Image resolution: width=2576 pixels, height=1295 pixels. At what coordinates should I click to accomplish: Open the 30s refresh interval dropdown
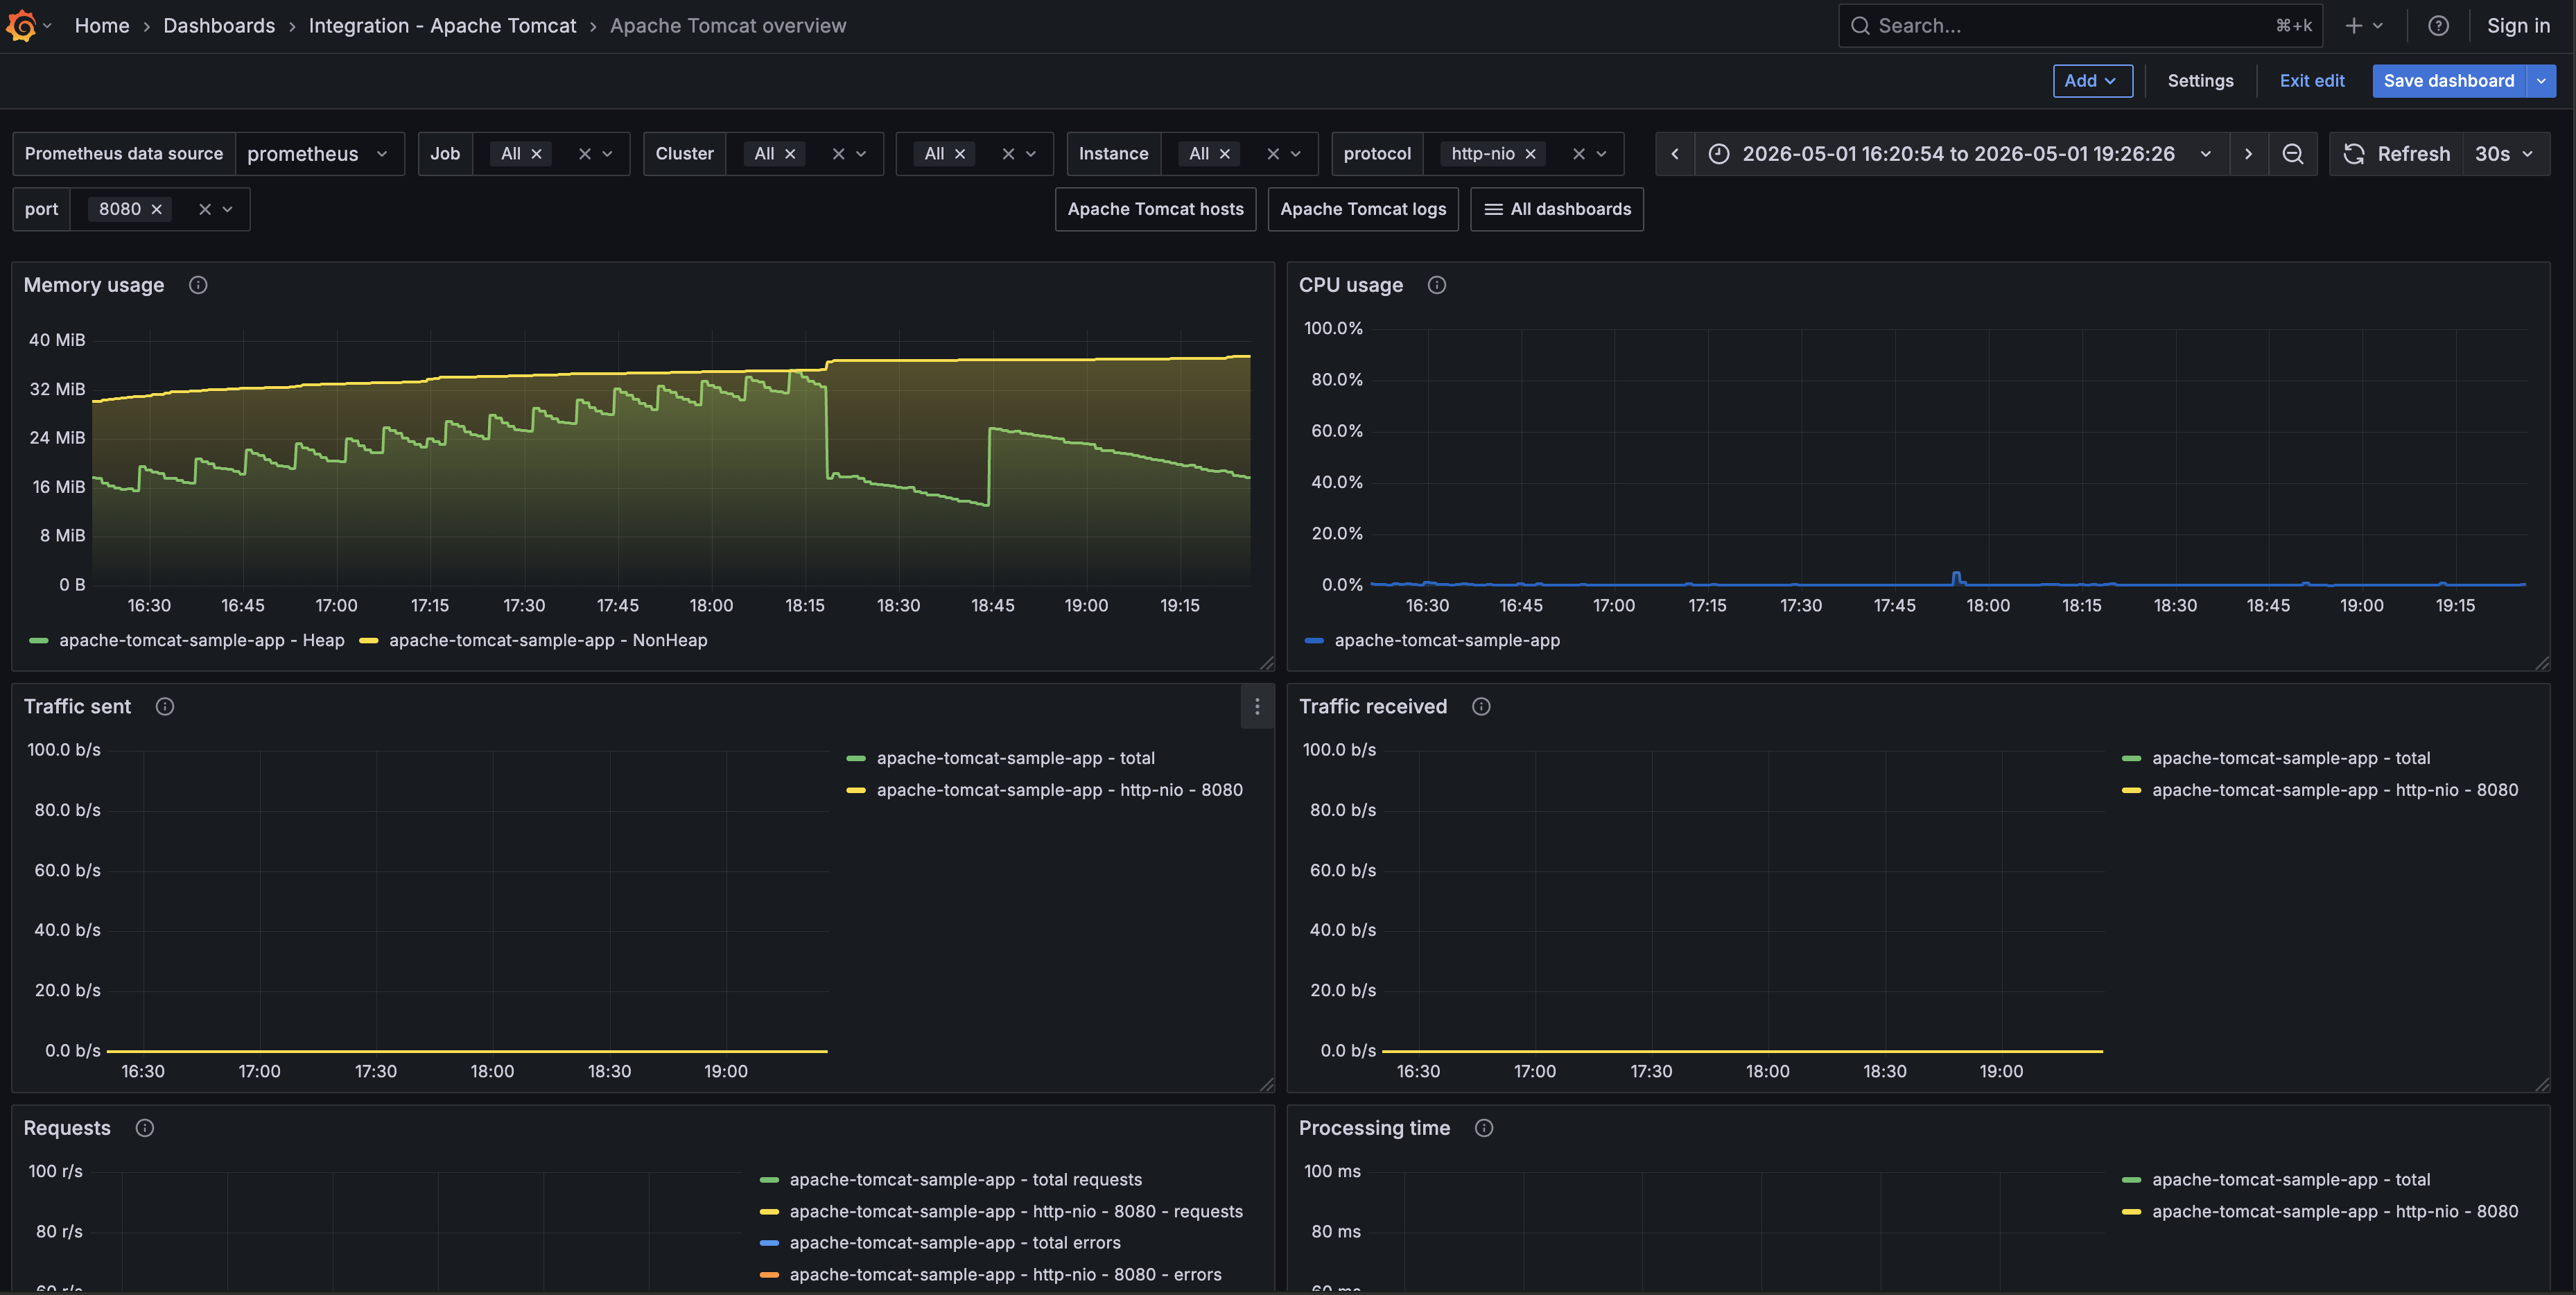pos(2505,154)
